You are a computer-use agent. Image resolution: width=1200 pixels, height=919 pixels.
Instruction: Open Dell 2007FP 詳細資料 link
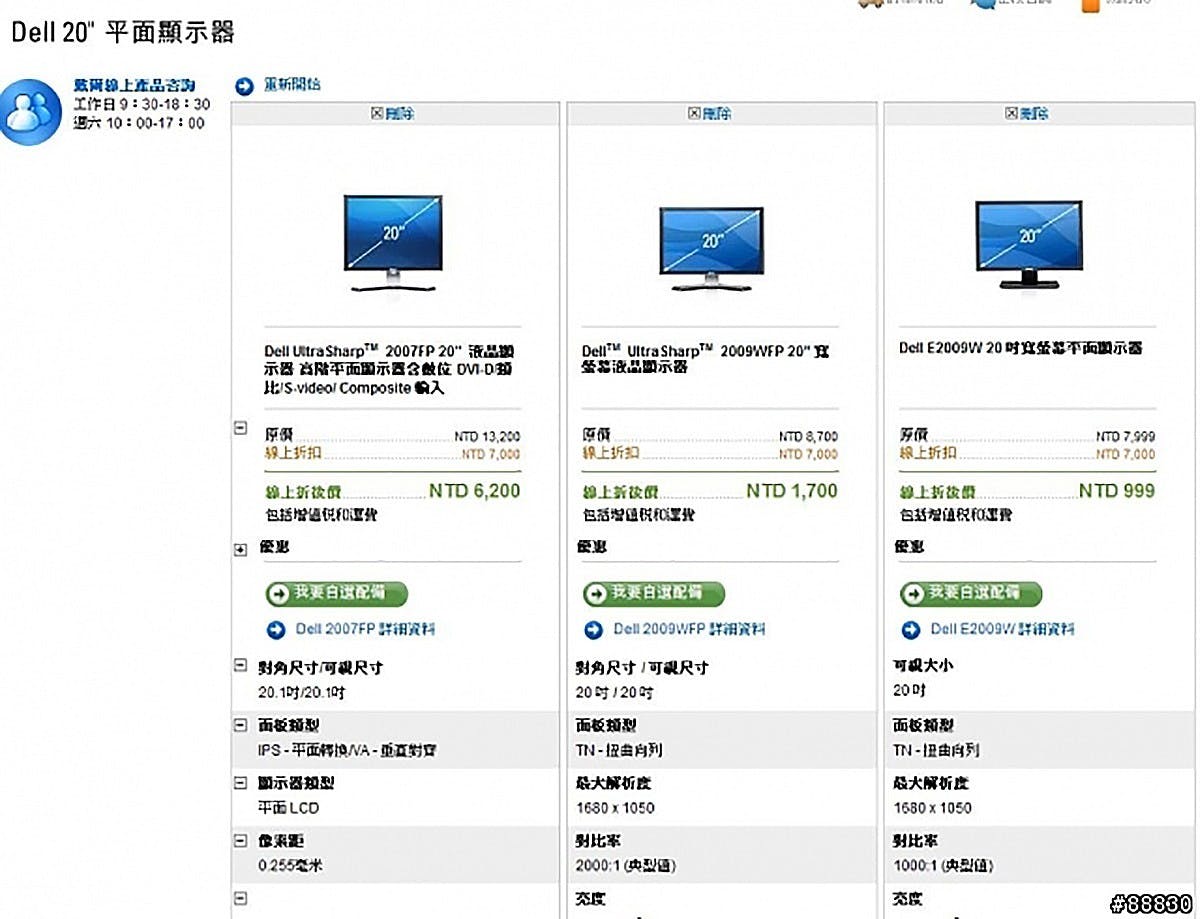coord(365,630)
